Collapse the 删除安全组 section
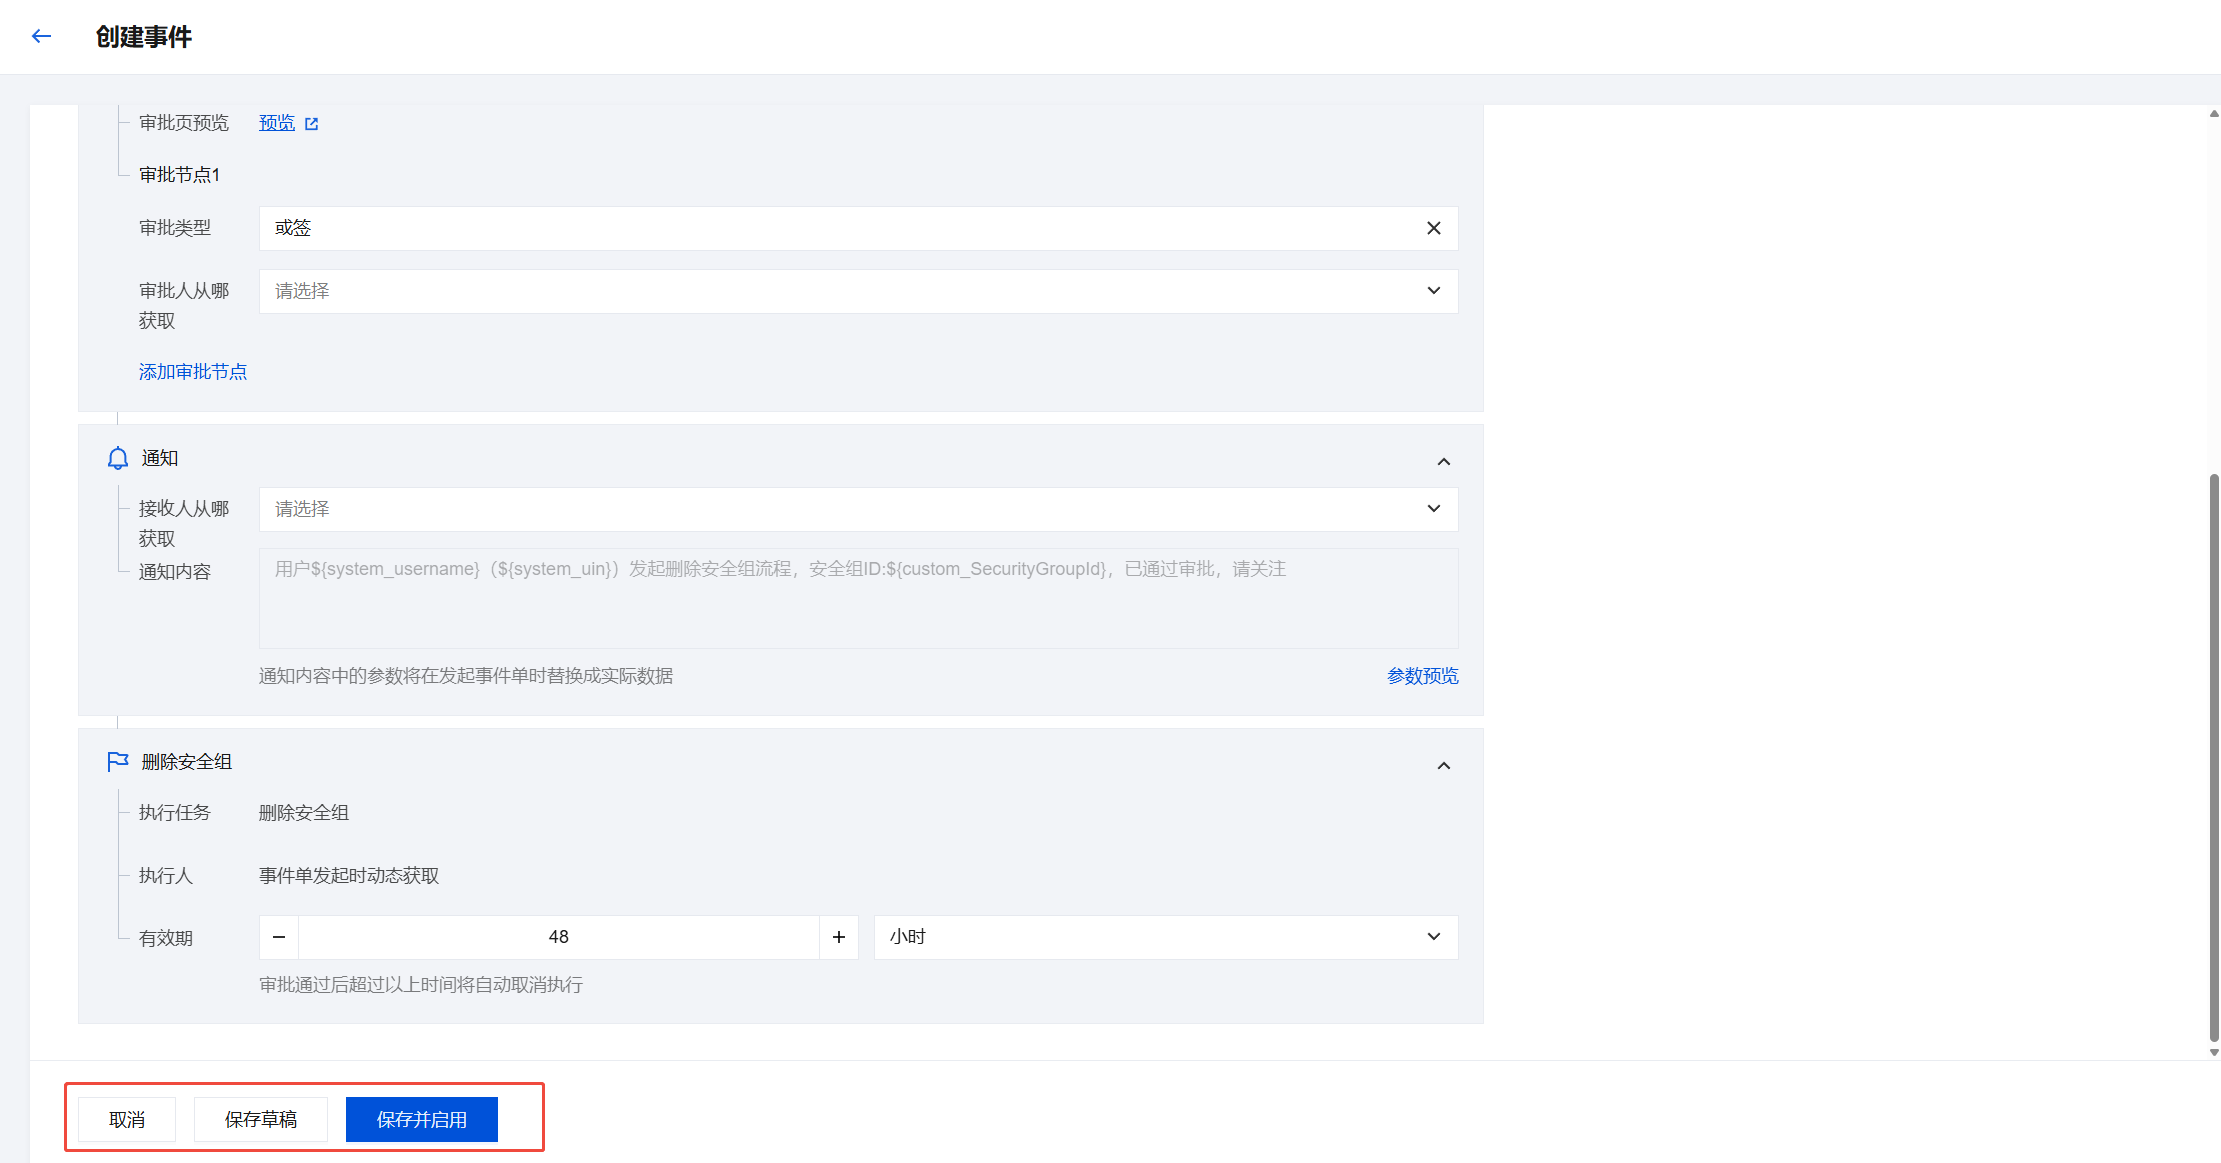The height and width of the screenshot is (1163, 2221). click(x=1443, y=765)
